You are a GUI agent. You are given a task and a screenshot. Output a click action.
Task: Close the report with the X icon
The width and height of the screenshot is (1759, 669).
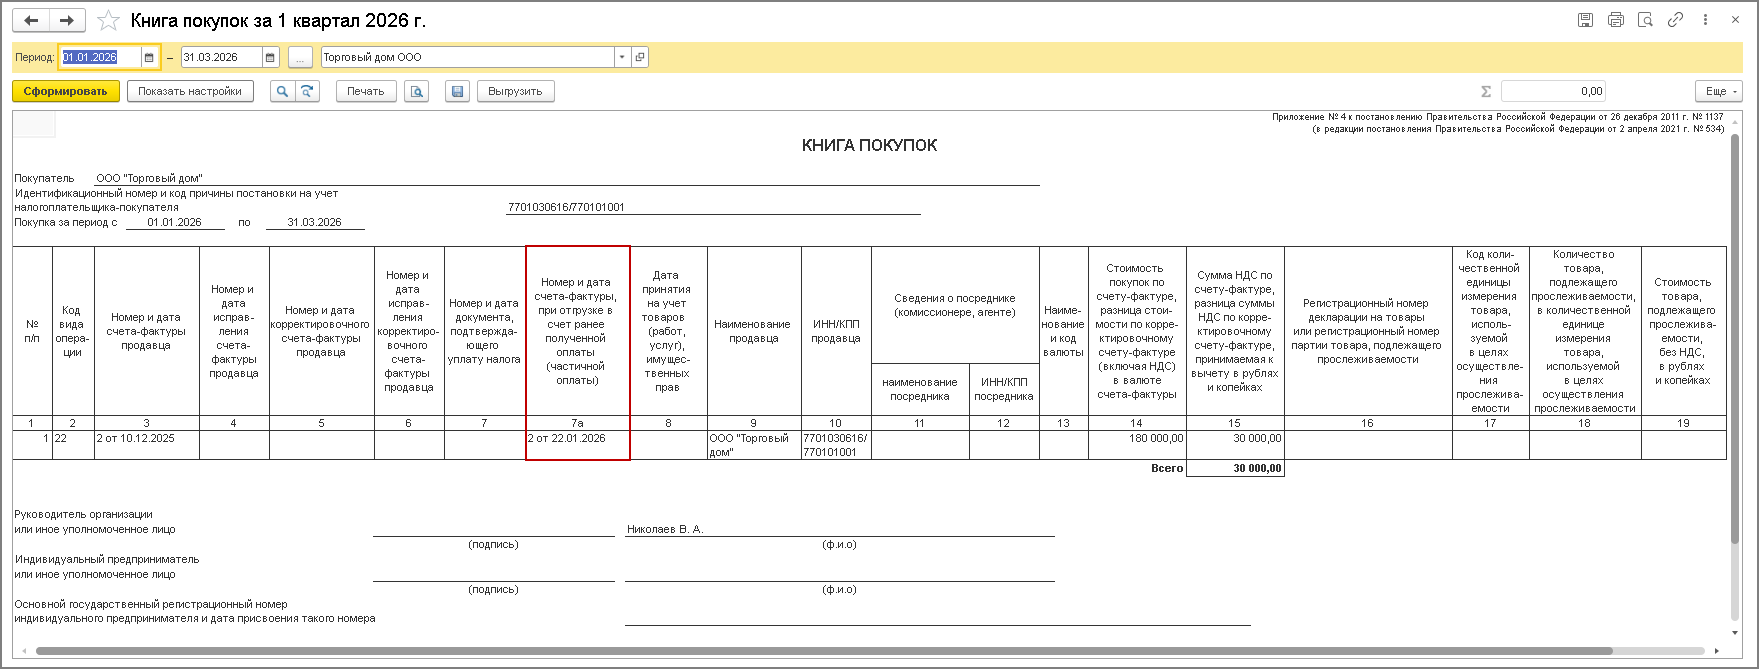tap(1736, 20)
